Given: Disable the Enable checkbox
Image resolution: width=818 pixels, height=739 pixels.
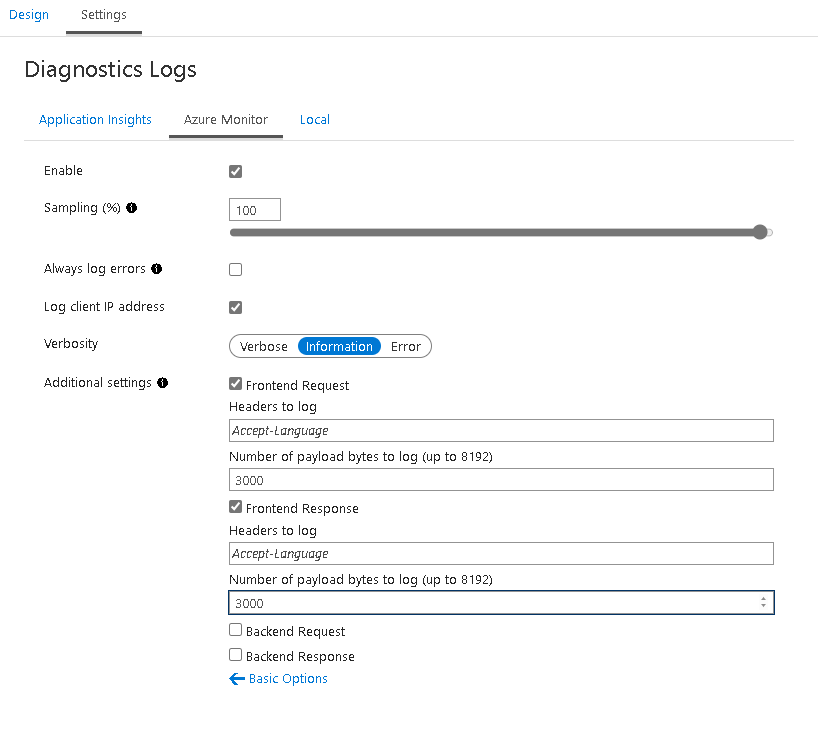Looking at the screenshot, I should pyautogui.click(x=235, y=171).
